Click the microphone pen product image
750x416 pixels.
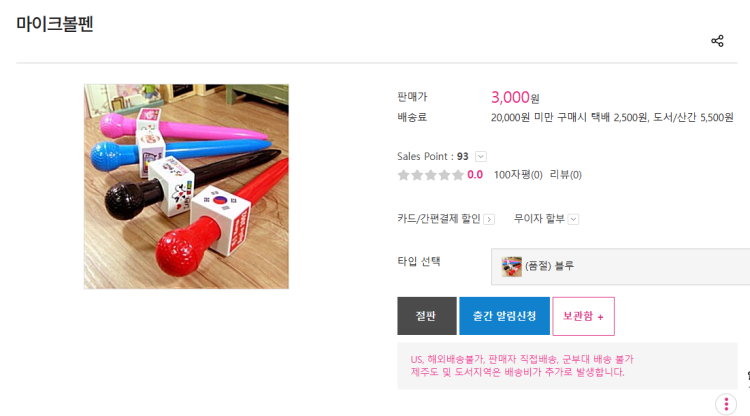(x=187, y=186)
